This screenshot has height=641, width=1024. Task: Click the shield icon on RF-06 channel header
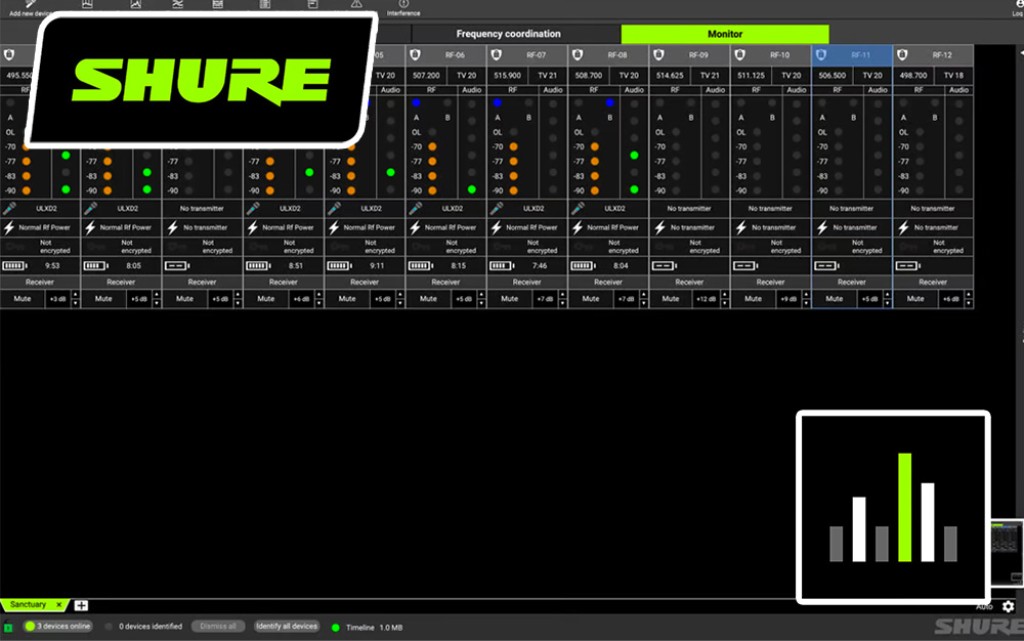click(415, 55)
